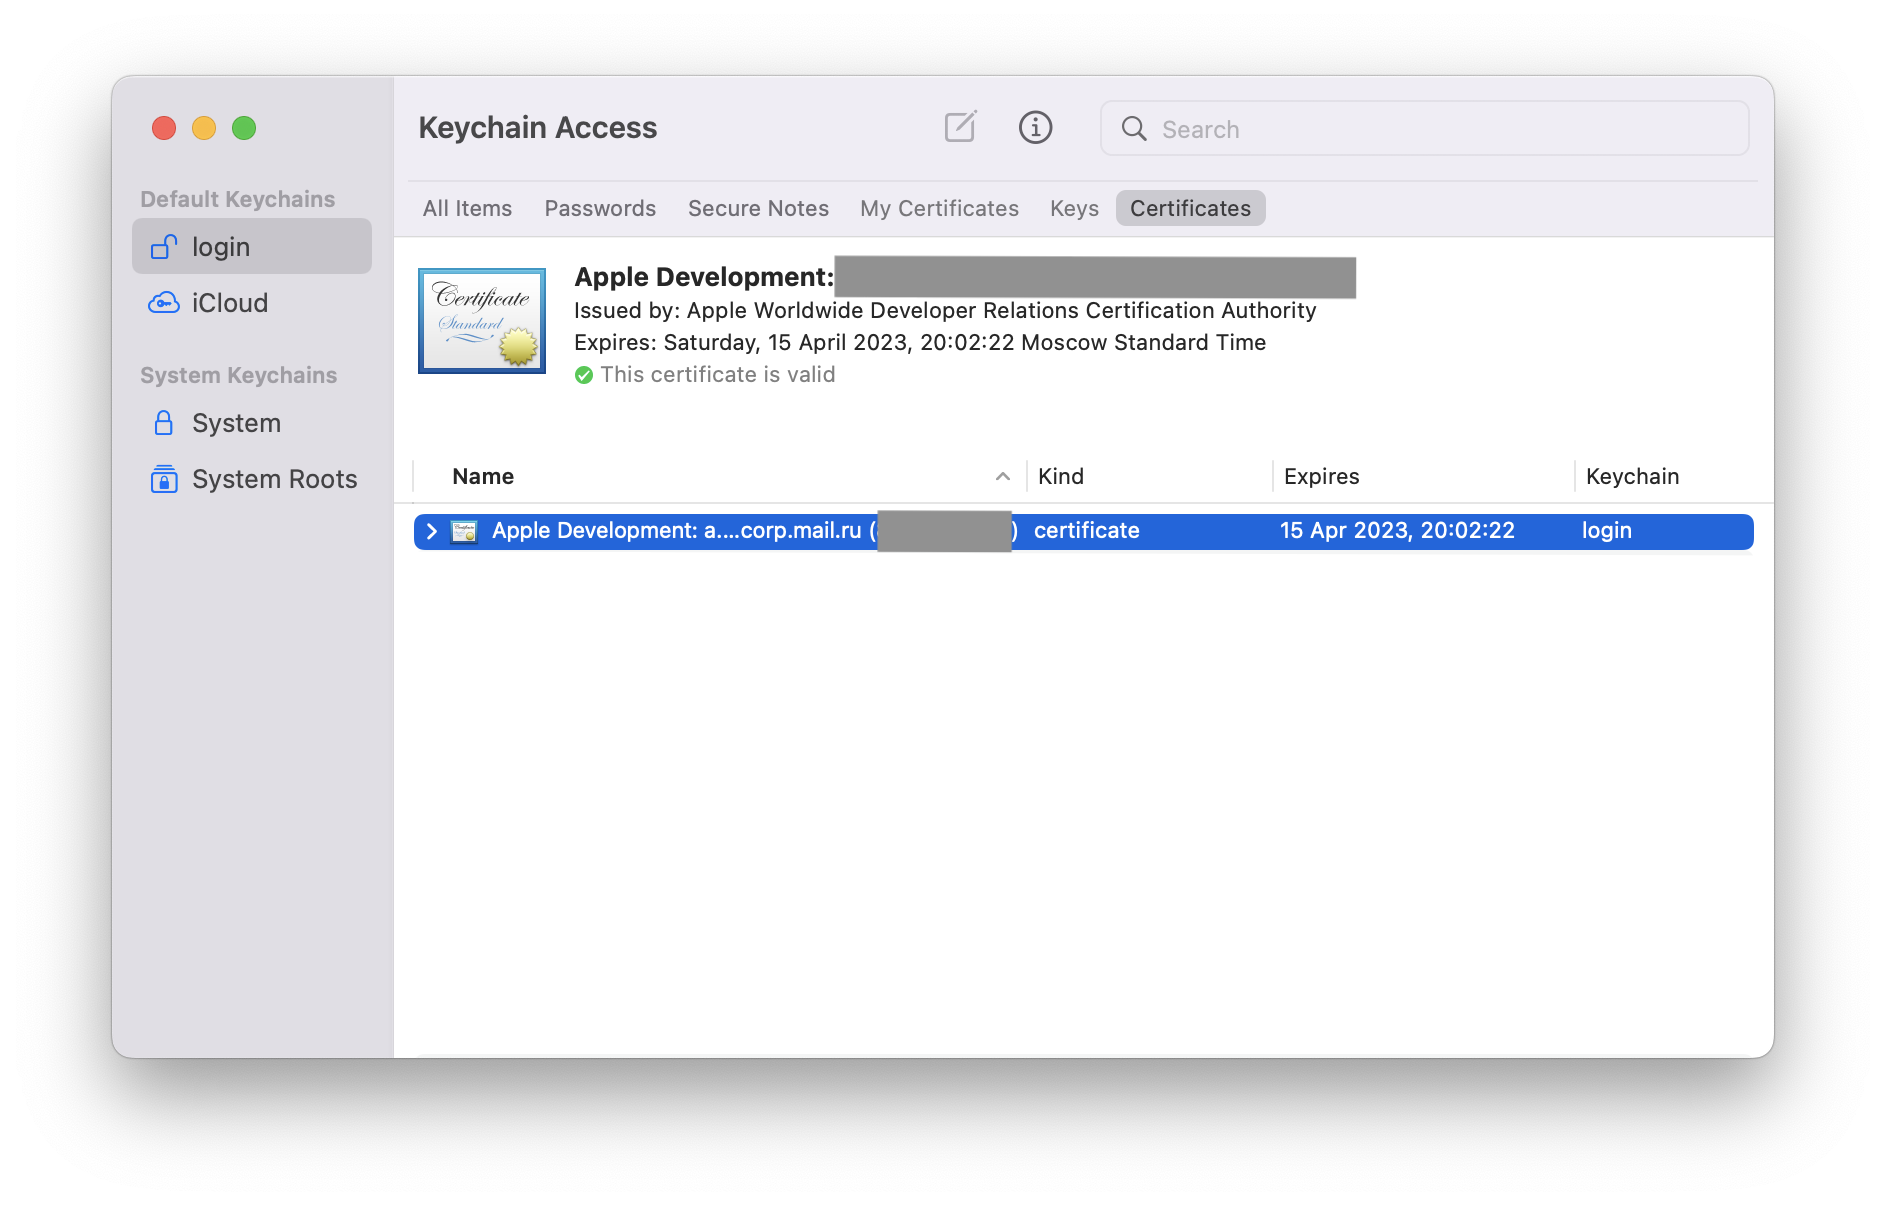Click the '15 Apr 2023, 20:02:22' expiry cell
Viewport: 1886px width, 1206px height.
(x=1397, y=531)
